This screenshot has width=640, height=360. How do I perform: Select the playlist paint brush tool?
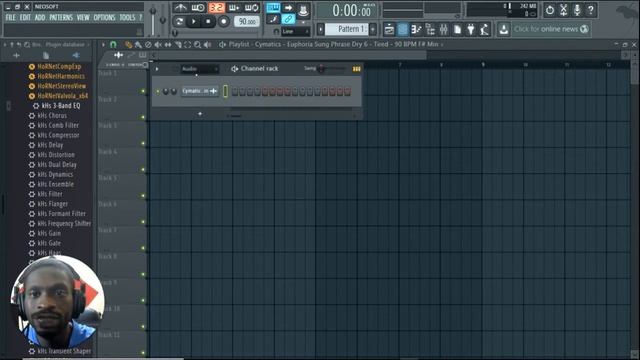coord(138,44)
